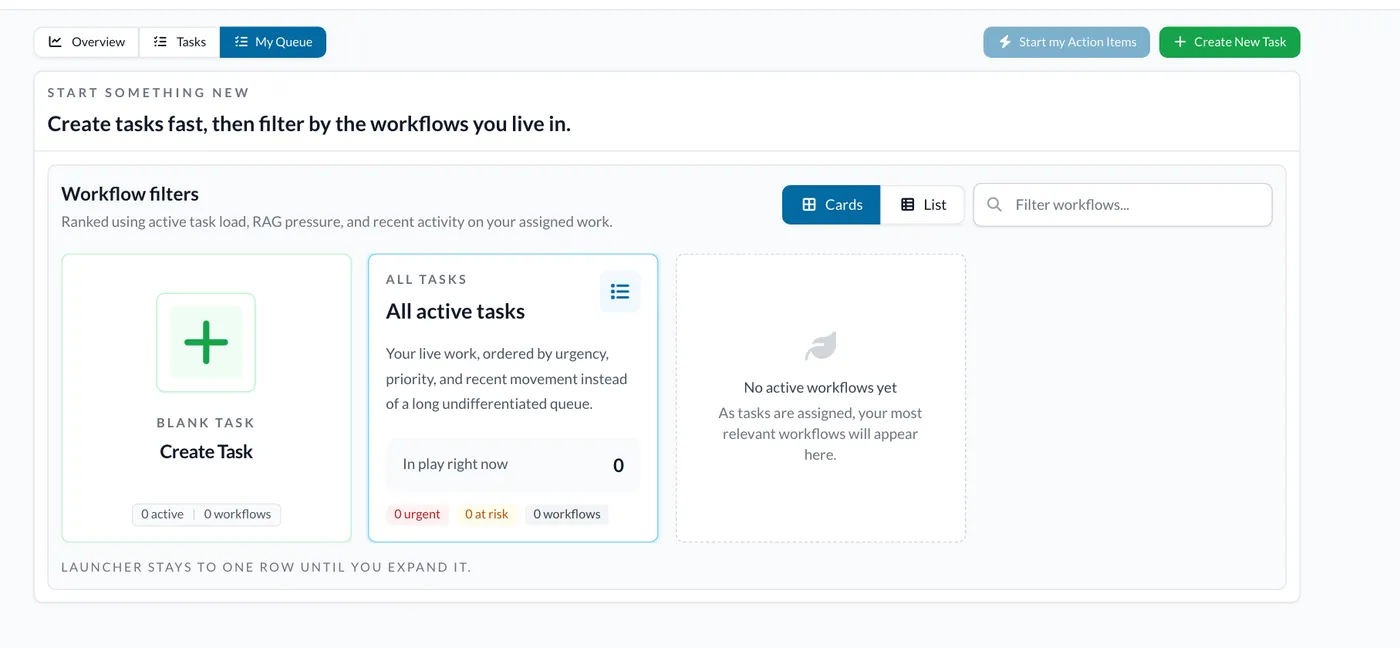Click the green plus Create Task icon
The height and width of the screenshot is (648, 1400).
coord(206,342)
